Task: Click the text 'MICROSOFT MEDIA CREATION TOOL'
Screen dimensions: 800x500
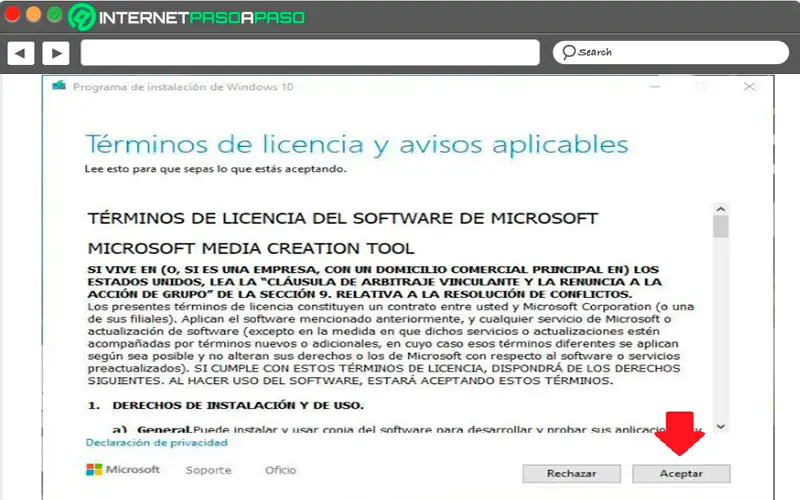Action: pos(251,248)
